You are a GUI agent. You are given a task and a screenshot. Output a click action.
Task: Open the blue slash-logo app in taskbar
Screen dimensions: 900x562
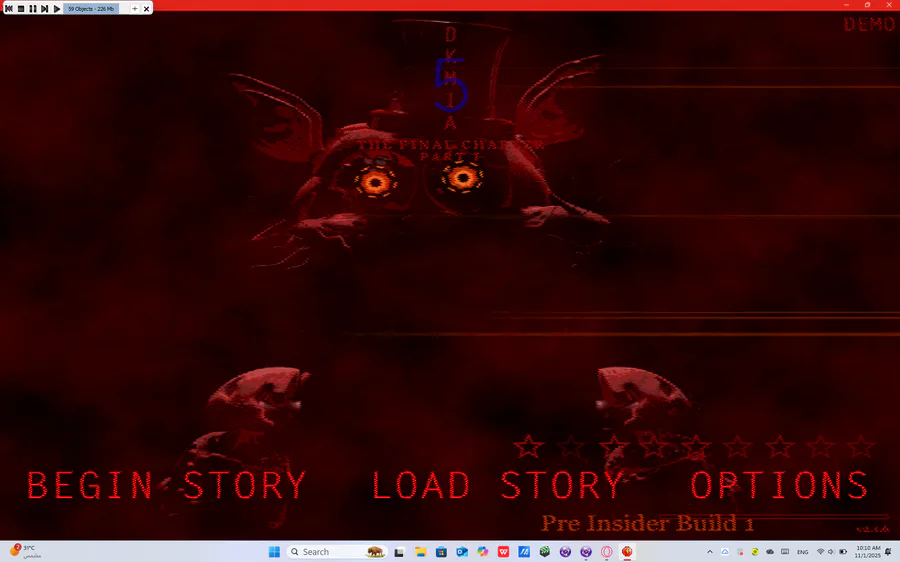pos(524,552)
